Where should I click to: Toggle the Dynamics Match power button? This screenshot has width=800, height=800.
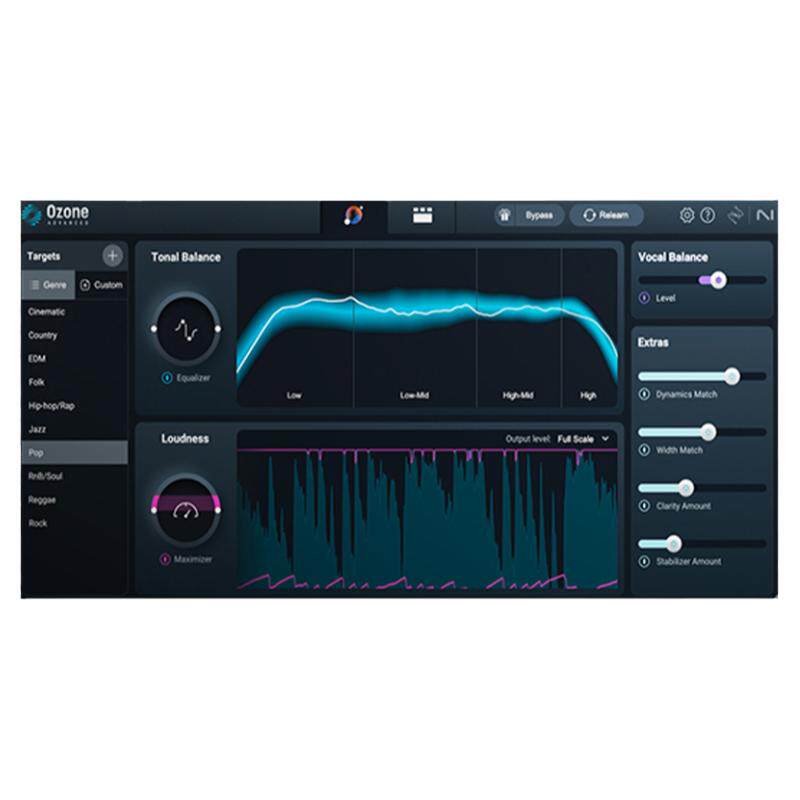point(644,394)
